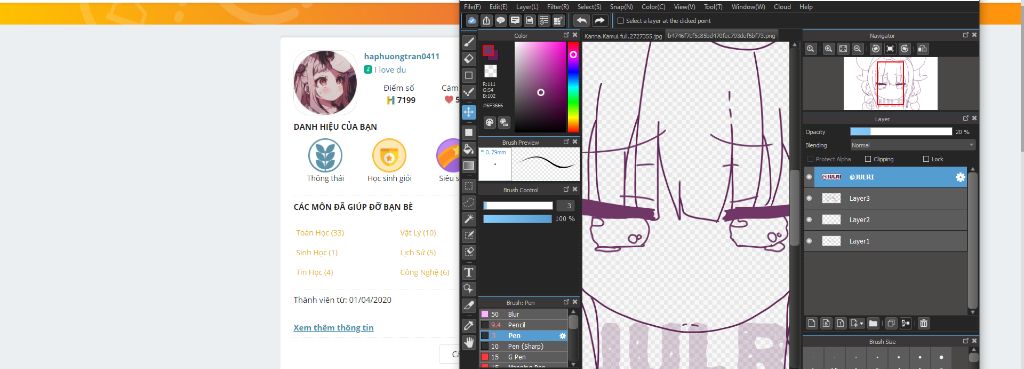This screenshot has width=1024, height=369.
Task: Click the Redo arrow button
Action: click(600, 21)
